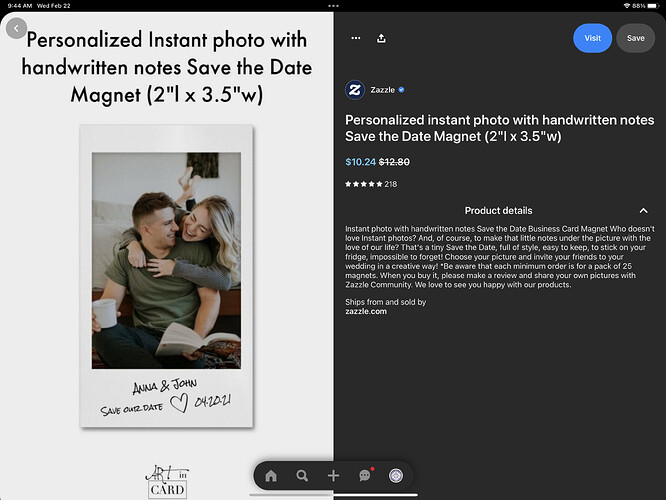Tap the product description paragraph

500,257
